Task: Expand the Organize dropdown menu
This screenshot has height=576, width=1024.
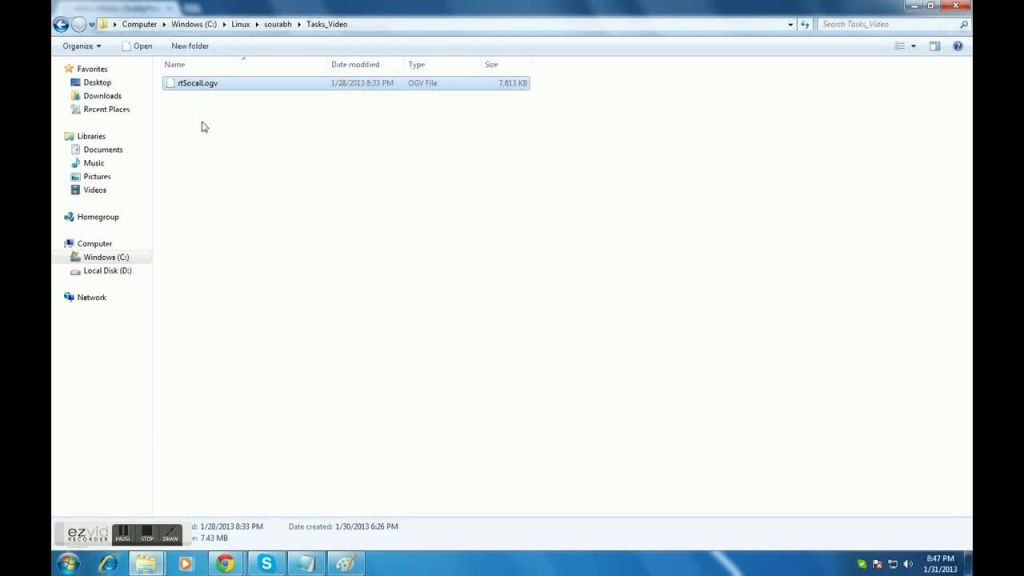Action: [x=81, y=46]
